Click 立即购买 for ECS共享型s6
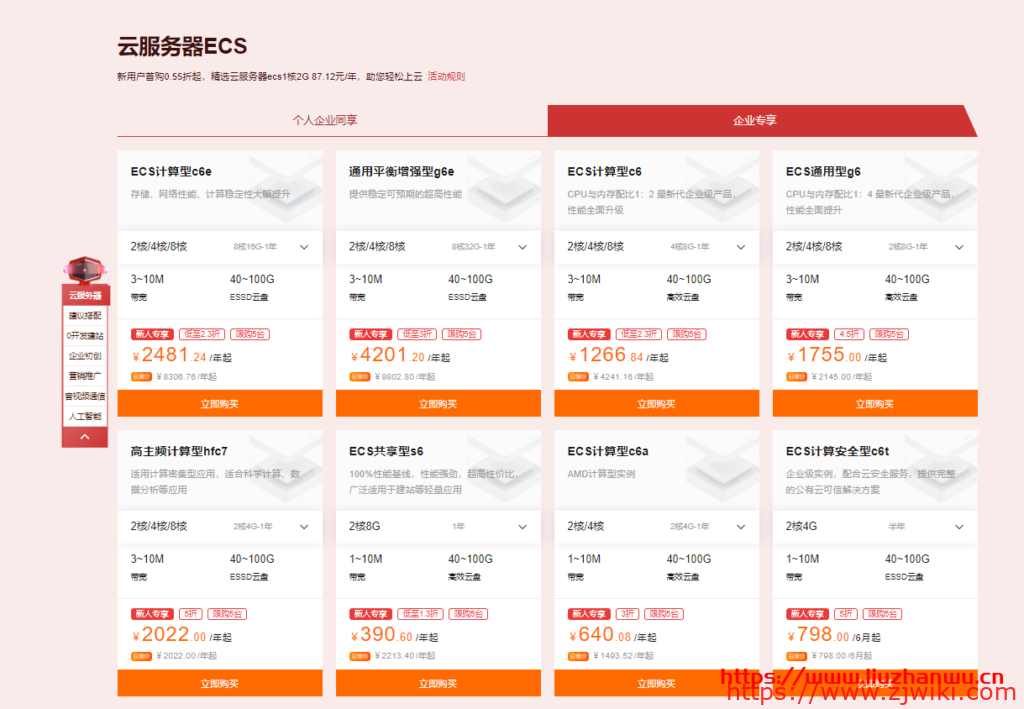The image size is (1024, 709). pos(438,683)
